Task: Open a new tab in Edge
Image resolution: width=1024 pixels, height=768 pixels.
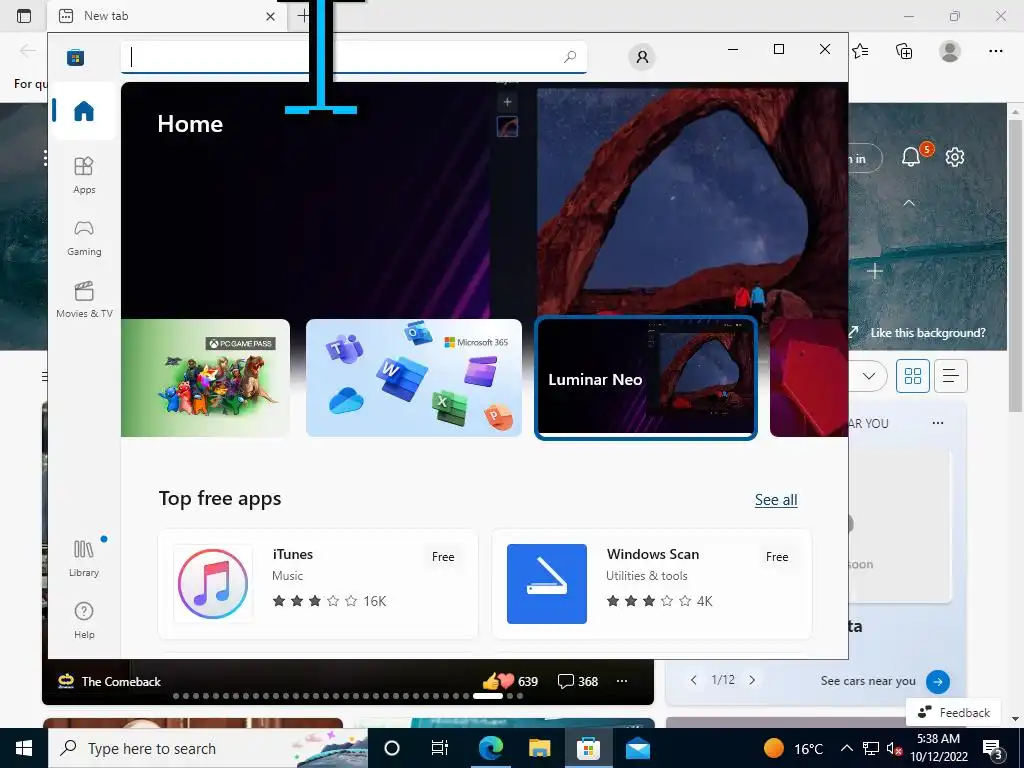Action: tap(303, 16)
